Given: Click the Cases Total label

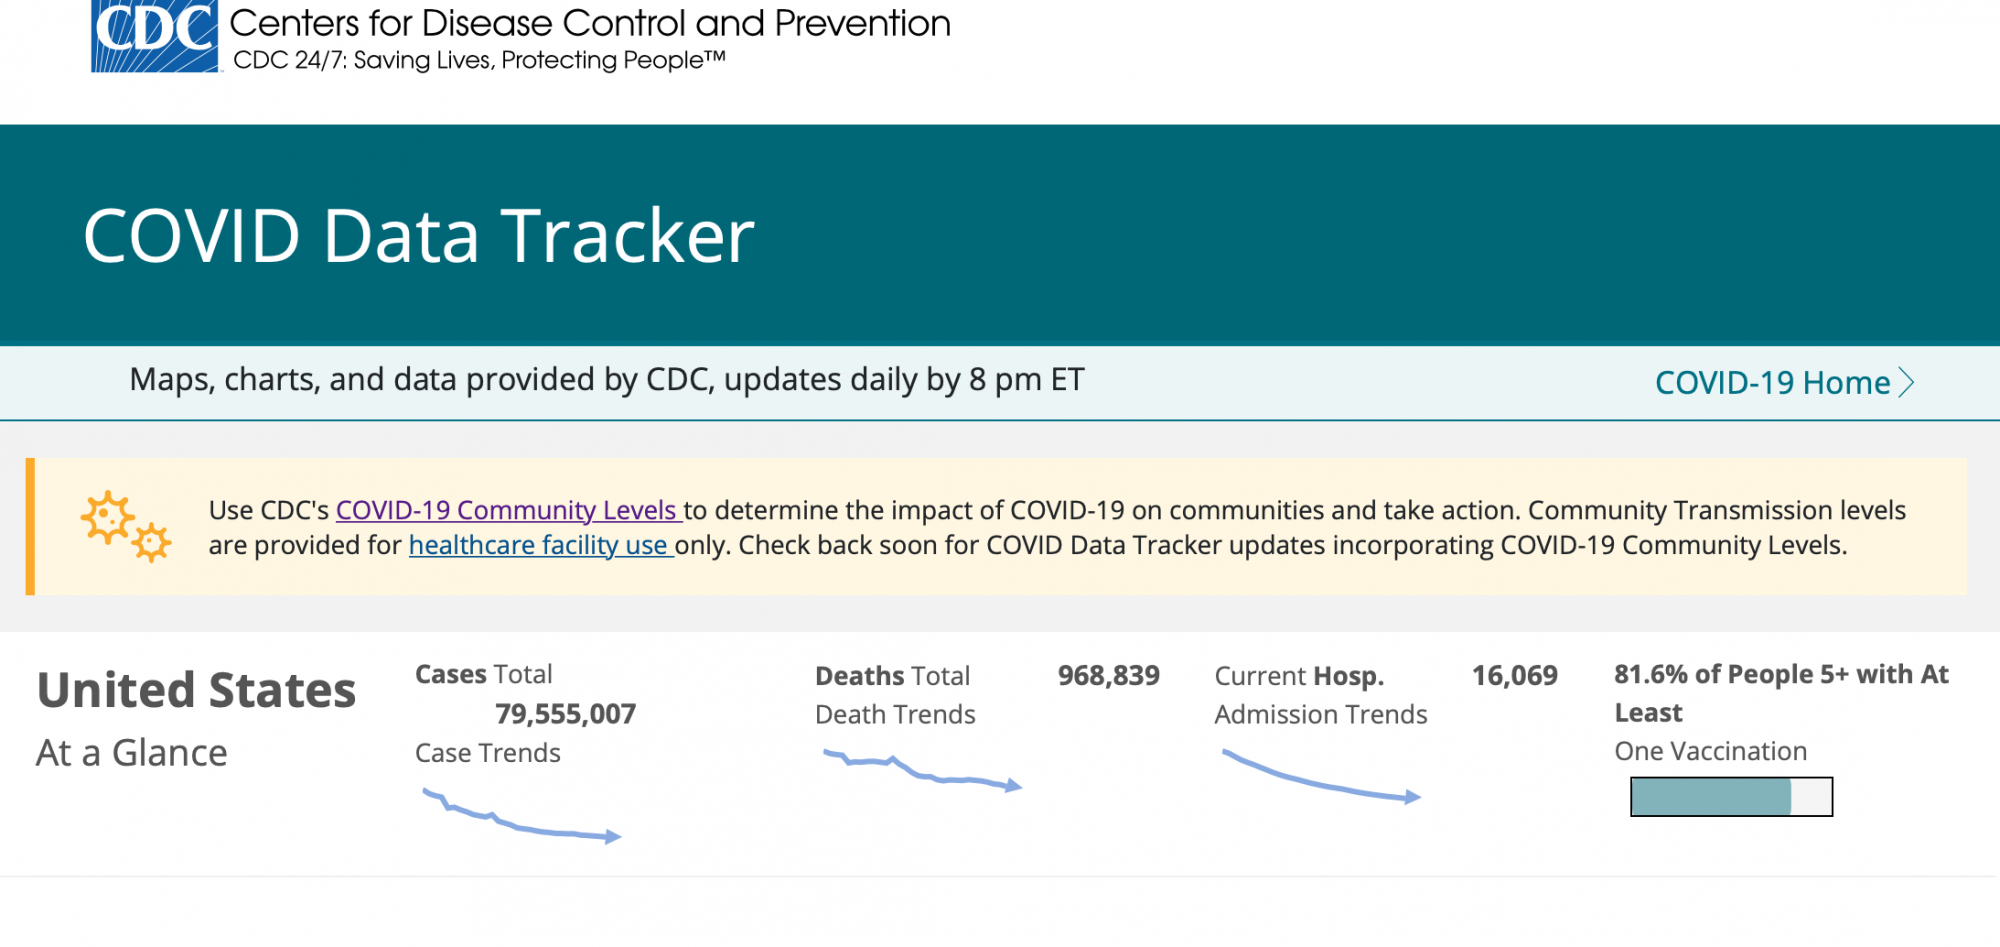Looking at the screenshot, I should pos(483,674).
